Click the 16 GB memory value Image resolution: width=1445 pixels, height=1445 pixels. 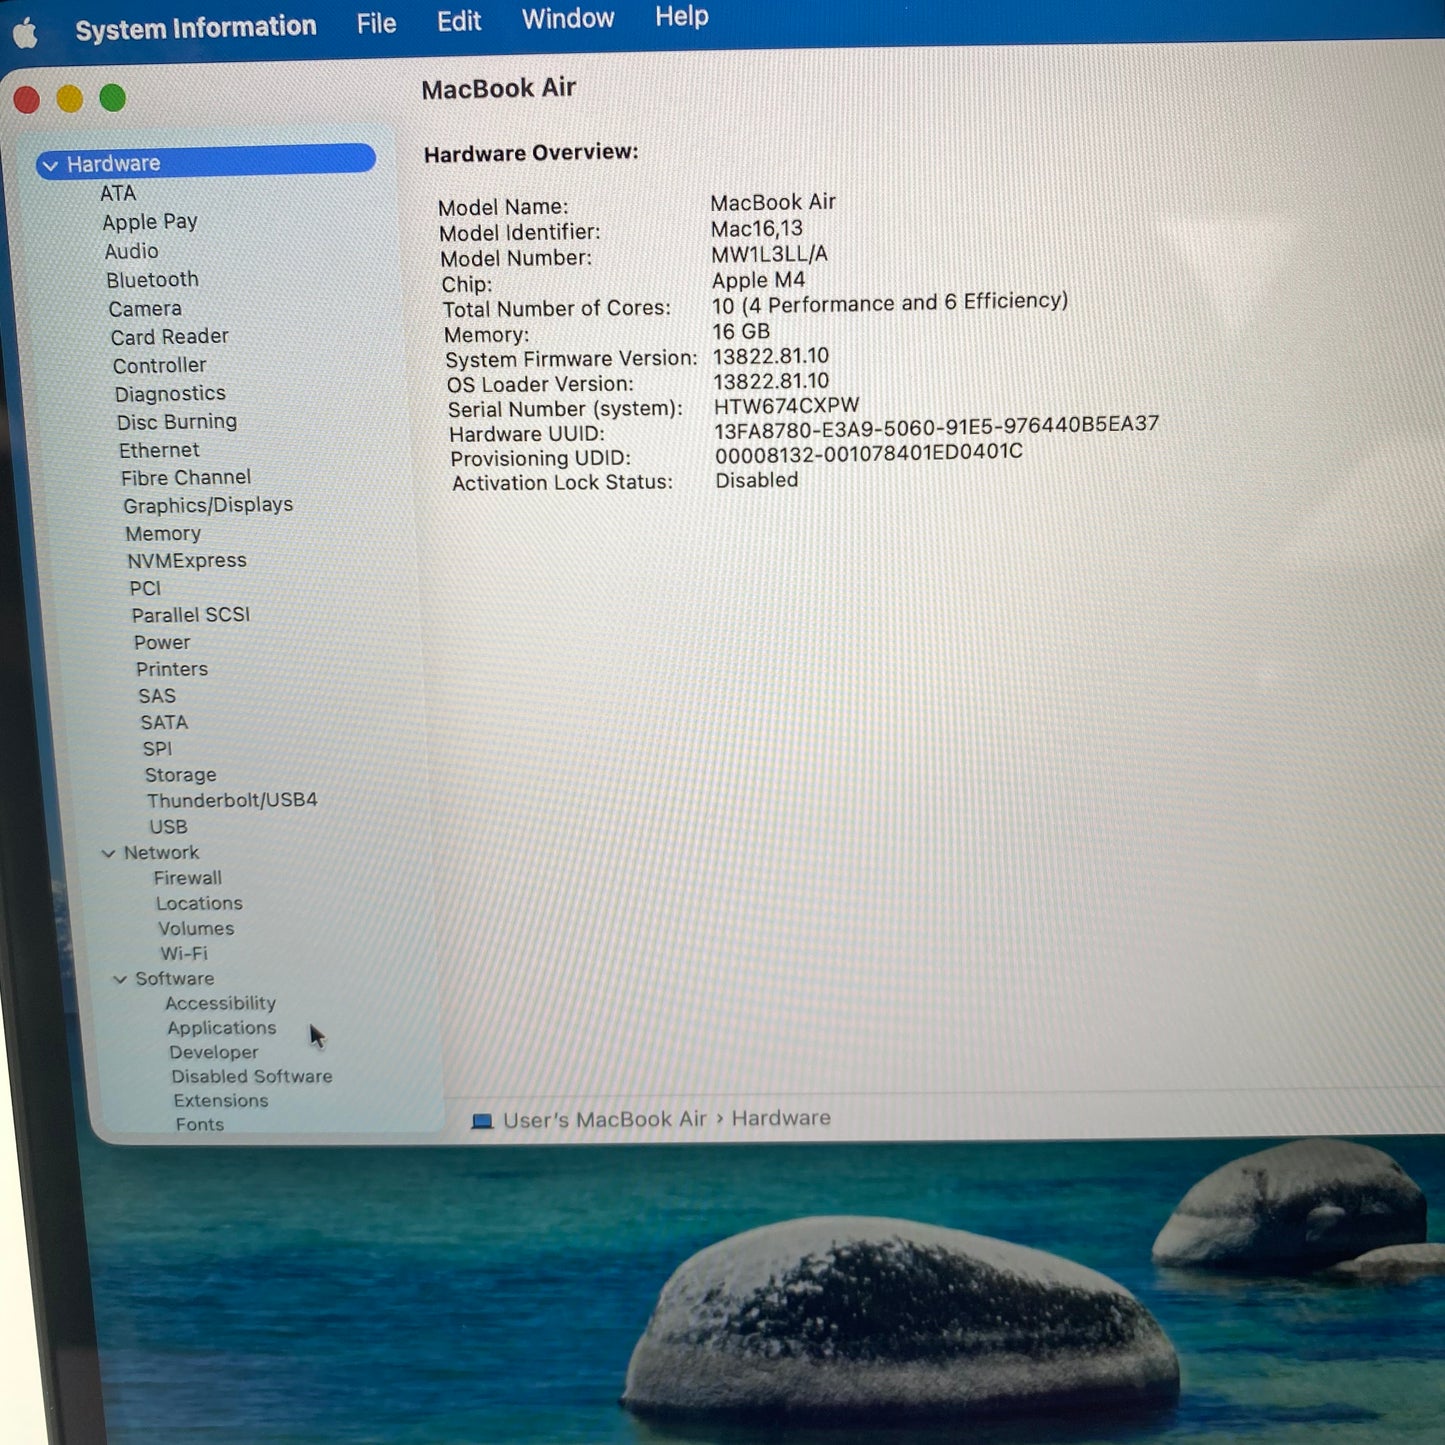pos(741,332)
